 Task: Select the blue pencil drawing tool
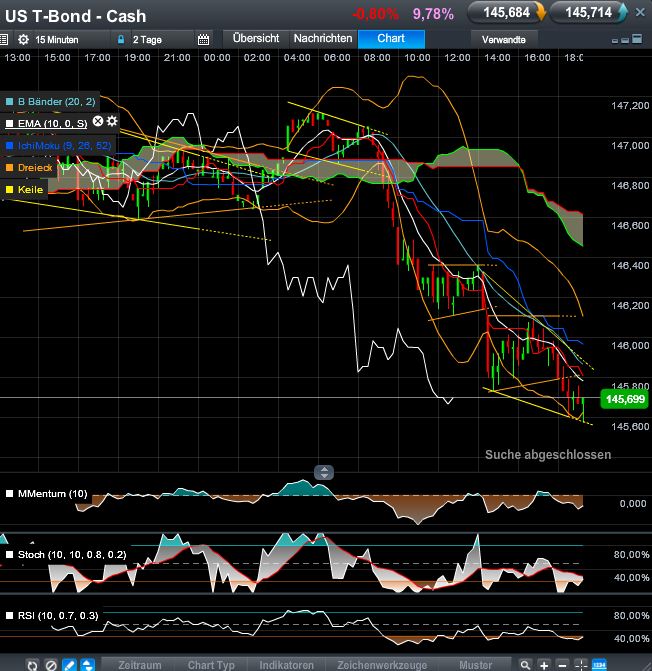69,665
